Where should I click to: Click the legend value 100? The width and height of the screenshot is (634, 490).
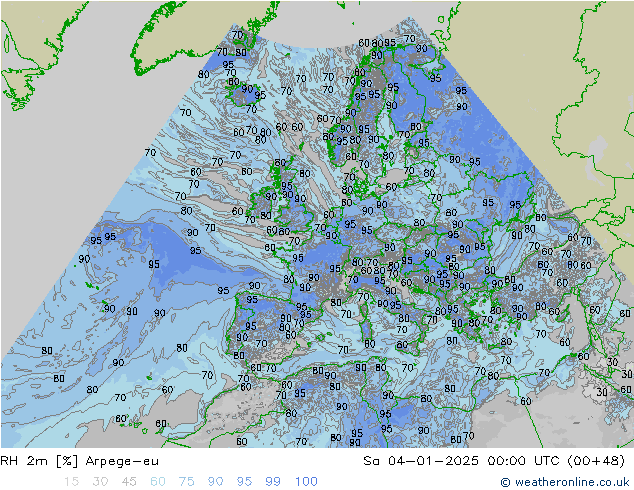point(306,482)
